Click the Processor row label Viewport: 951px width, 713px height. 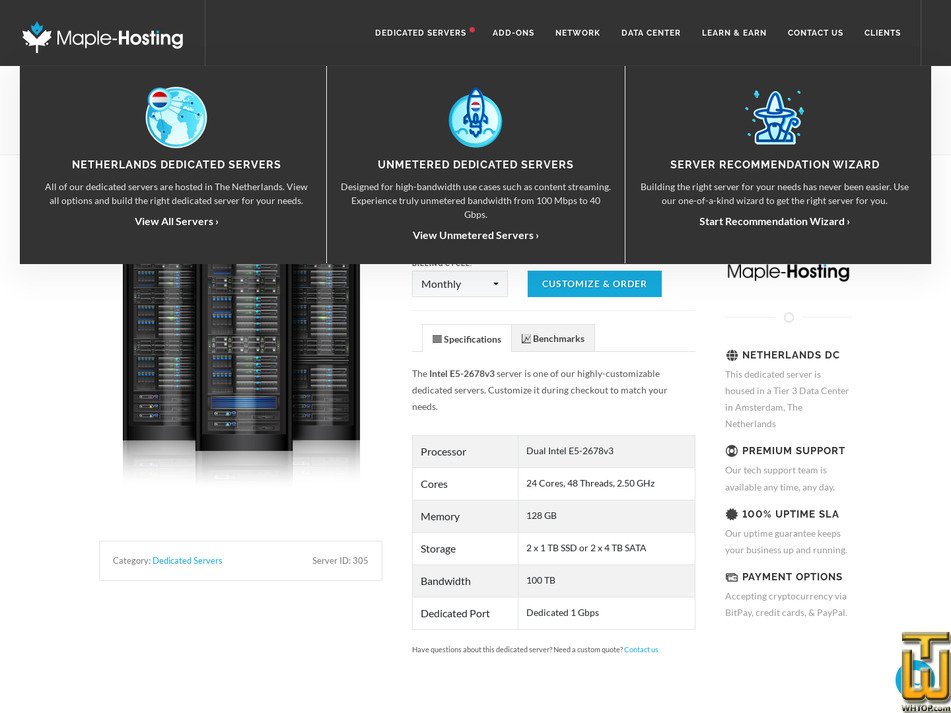pos(443,452)
